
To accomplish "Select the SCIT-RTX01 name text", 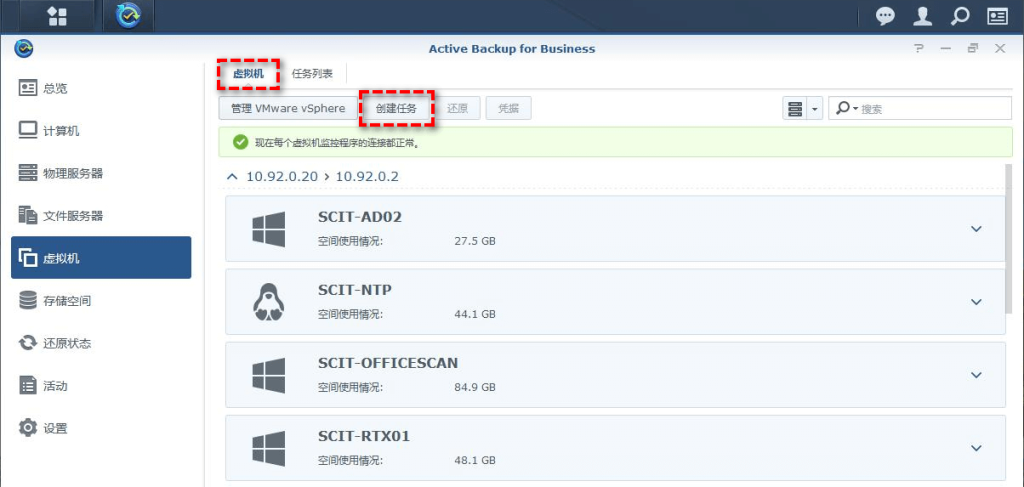I will (364, 435).
